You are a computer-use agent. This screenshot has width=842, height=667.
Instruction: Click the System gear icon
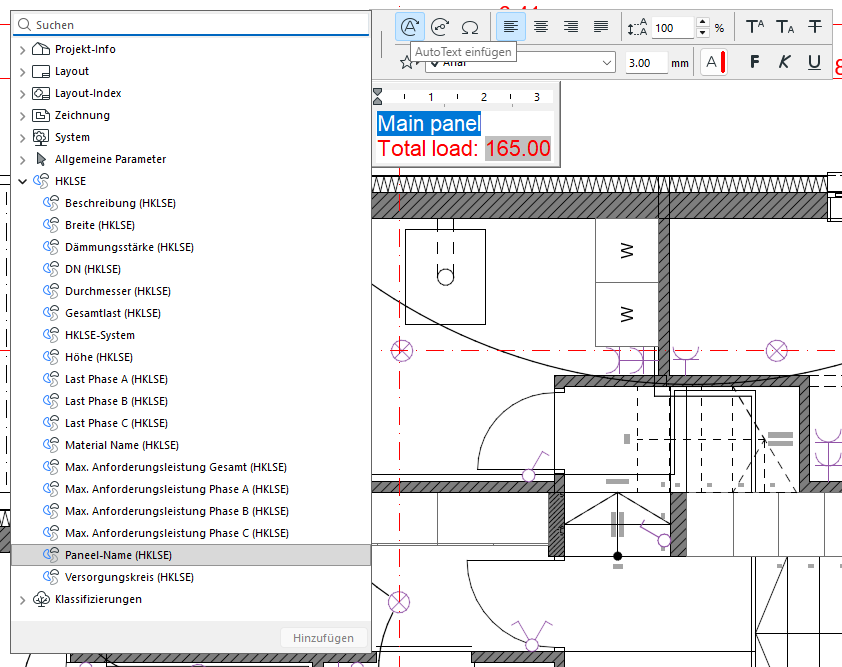click(x=41, y=137)
